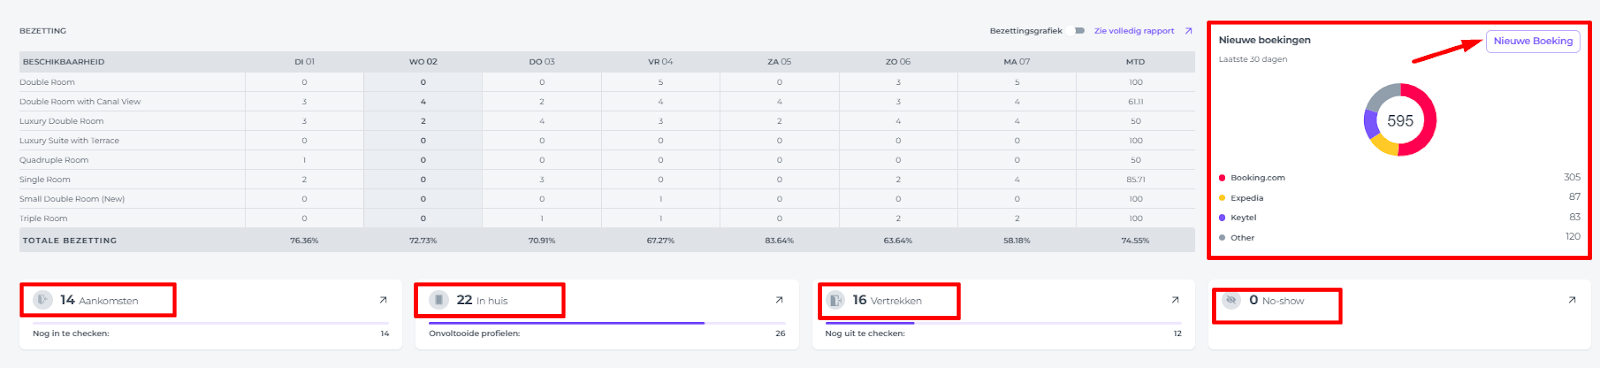Viewport: 1600px width, 368px height.
Task: Click Other count 120
Action: click(1573, 237)
